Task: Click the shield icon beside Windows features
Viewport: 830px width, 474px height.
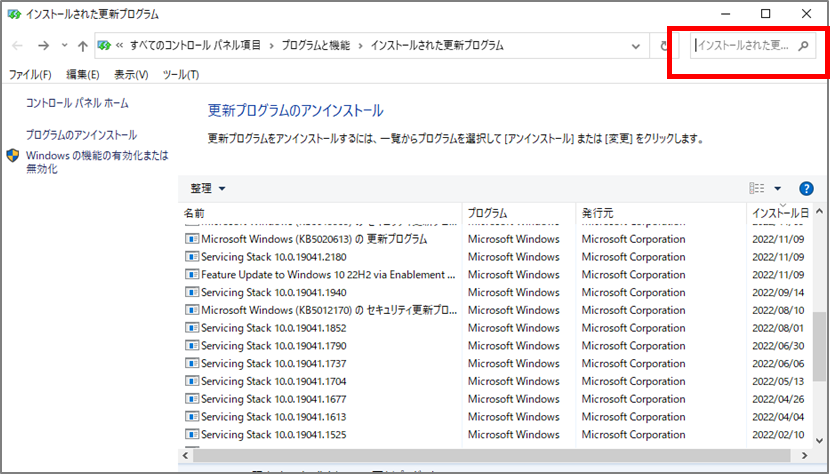Action: point(13,156)
